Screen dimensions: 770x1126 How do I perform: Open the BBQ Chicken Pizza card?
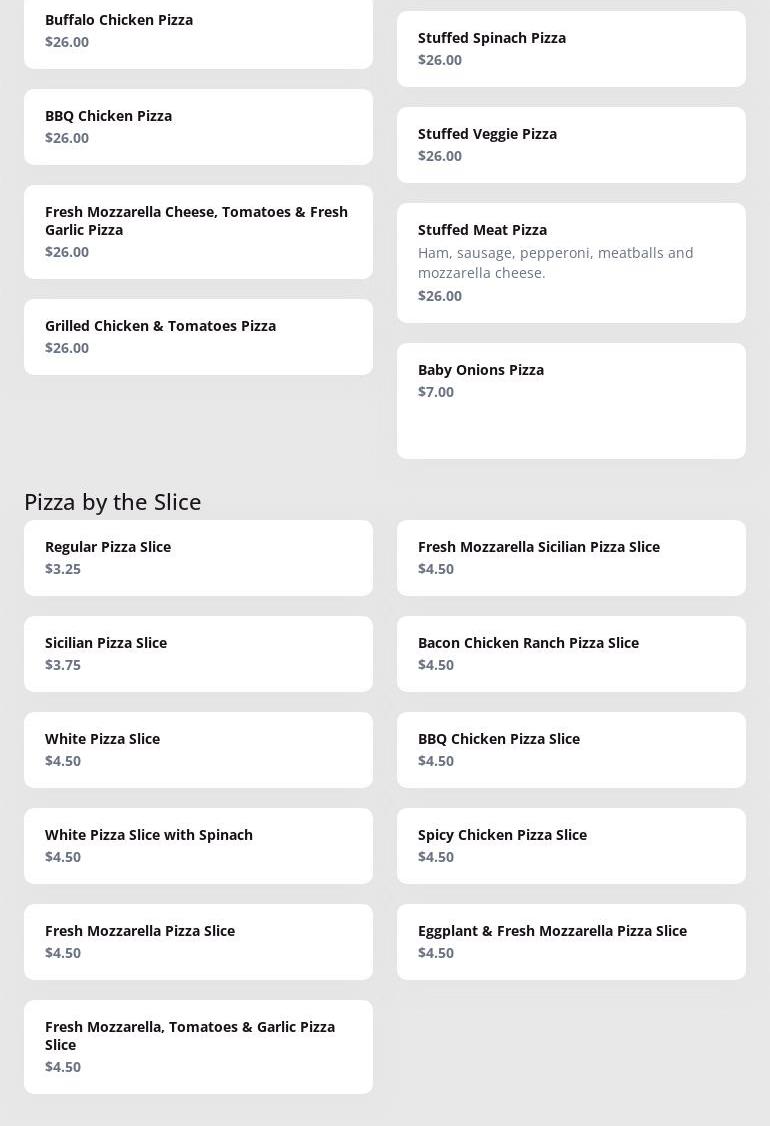[x=198, y=127]
